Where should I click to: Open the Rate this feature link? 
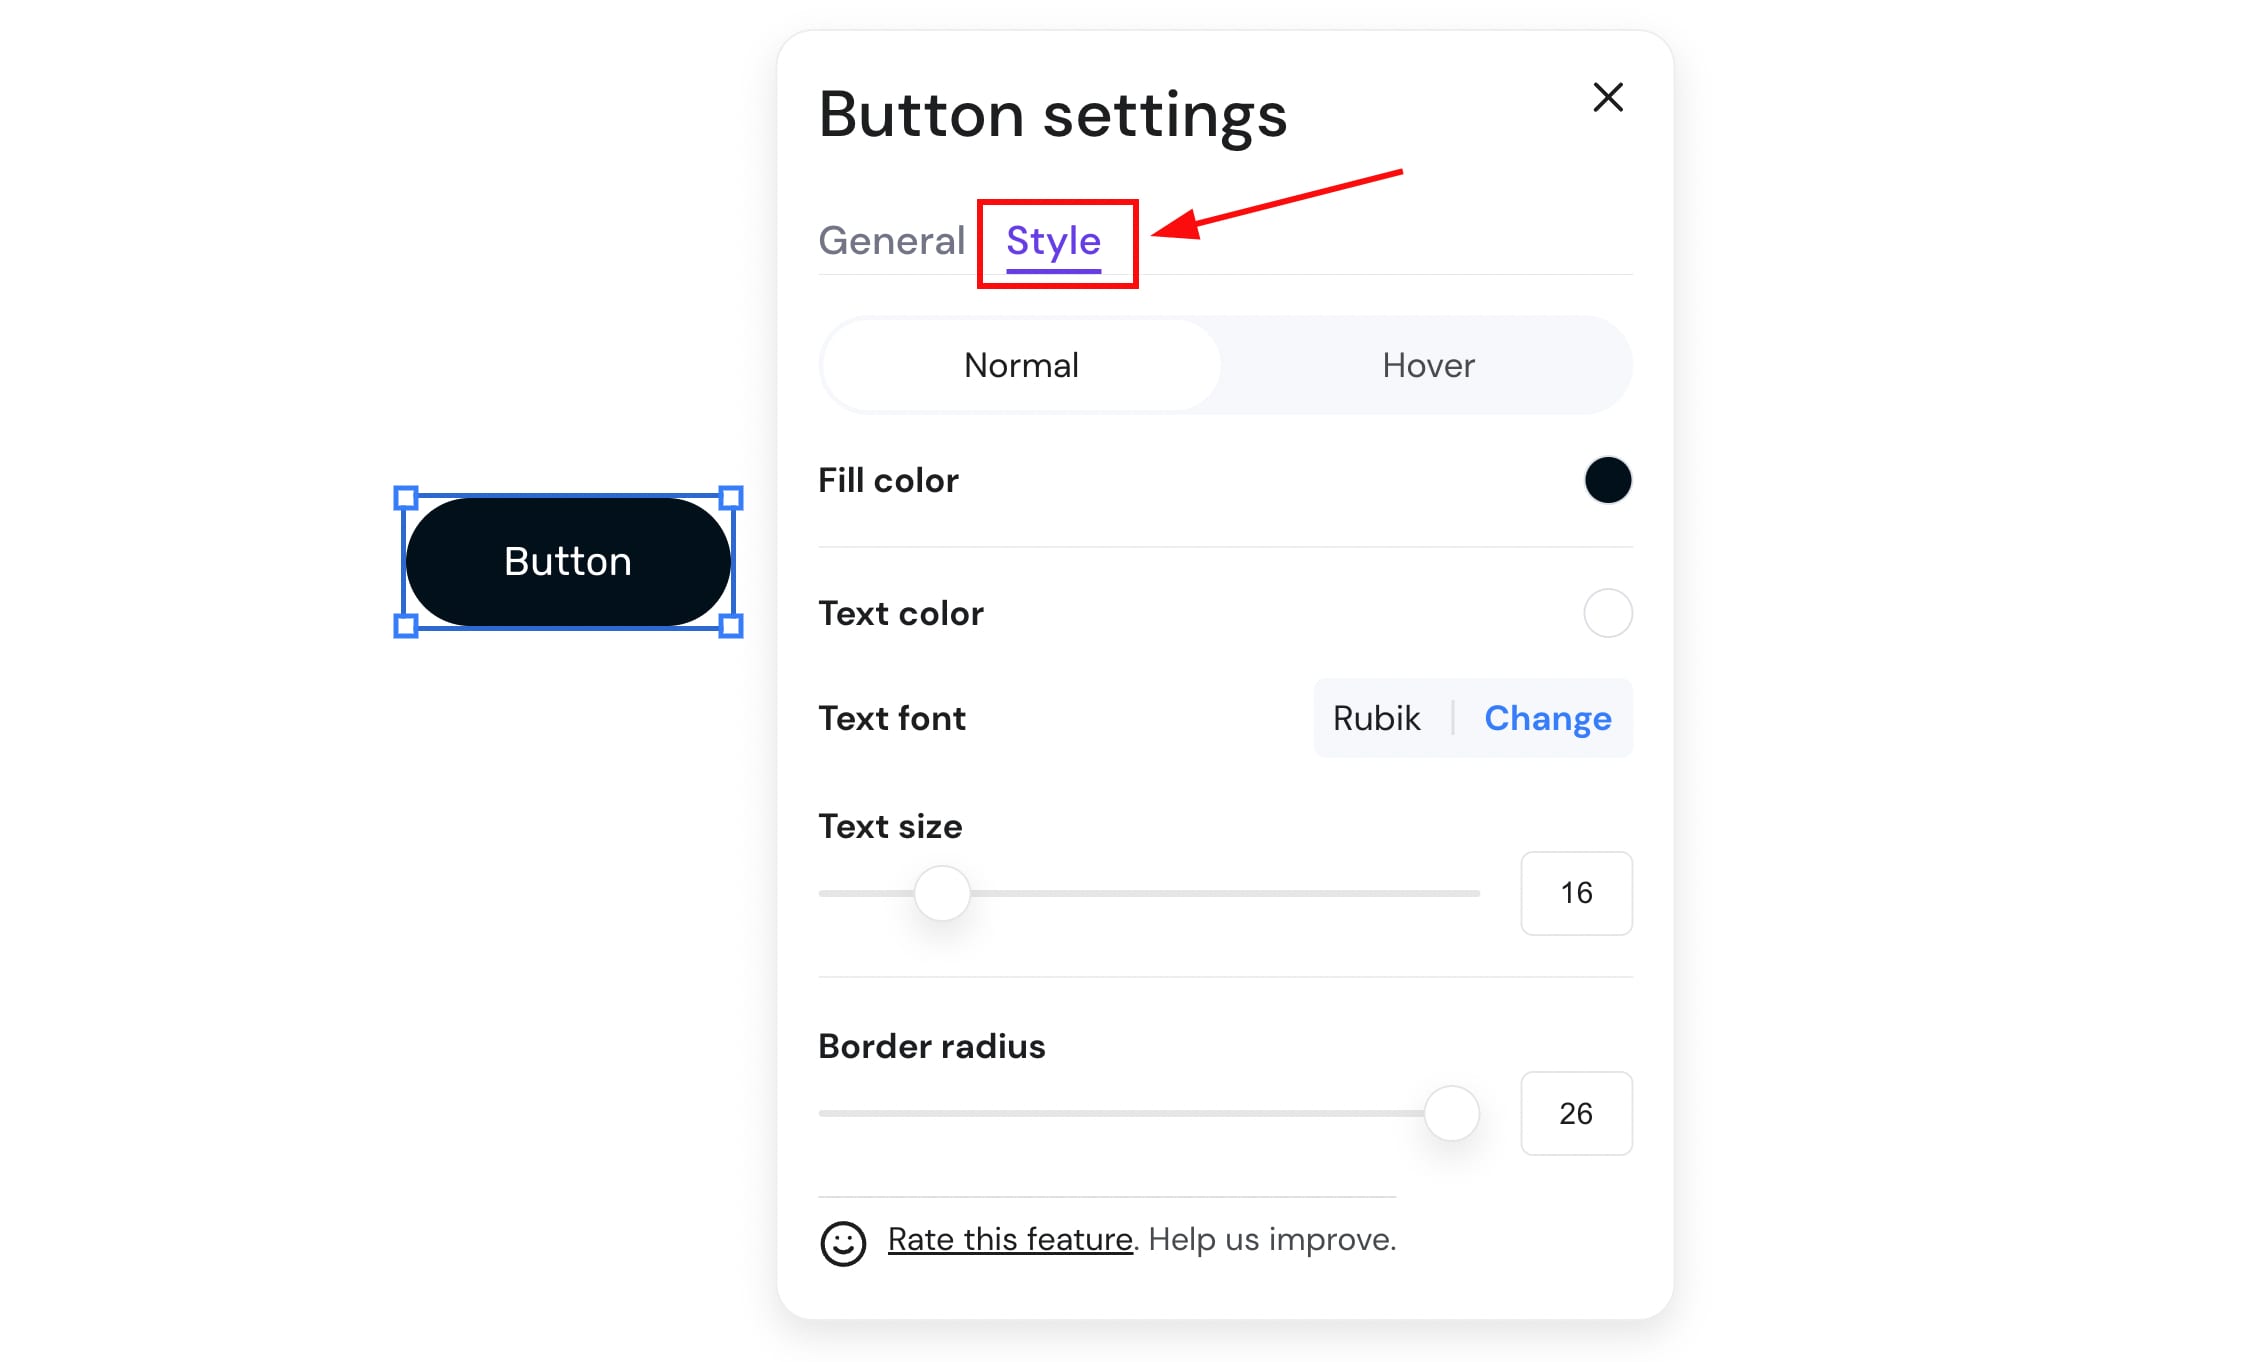click(x=1010, y=1239)
